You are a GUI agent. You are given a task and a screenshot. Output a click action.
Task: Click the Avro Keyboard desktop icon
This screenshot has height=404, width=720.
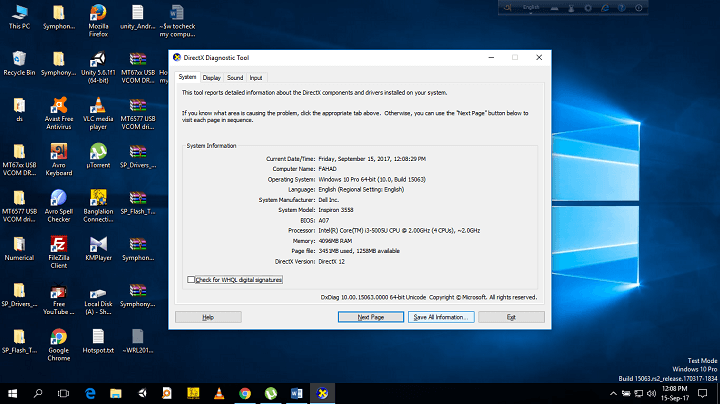tap(58, 152)
